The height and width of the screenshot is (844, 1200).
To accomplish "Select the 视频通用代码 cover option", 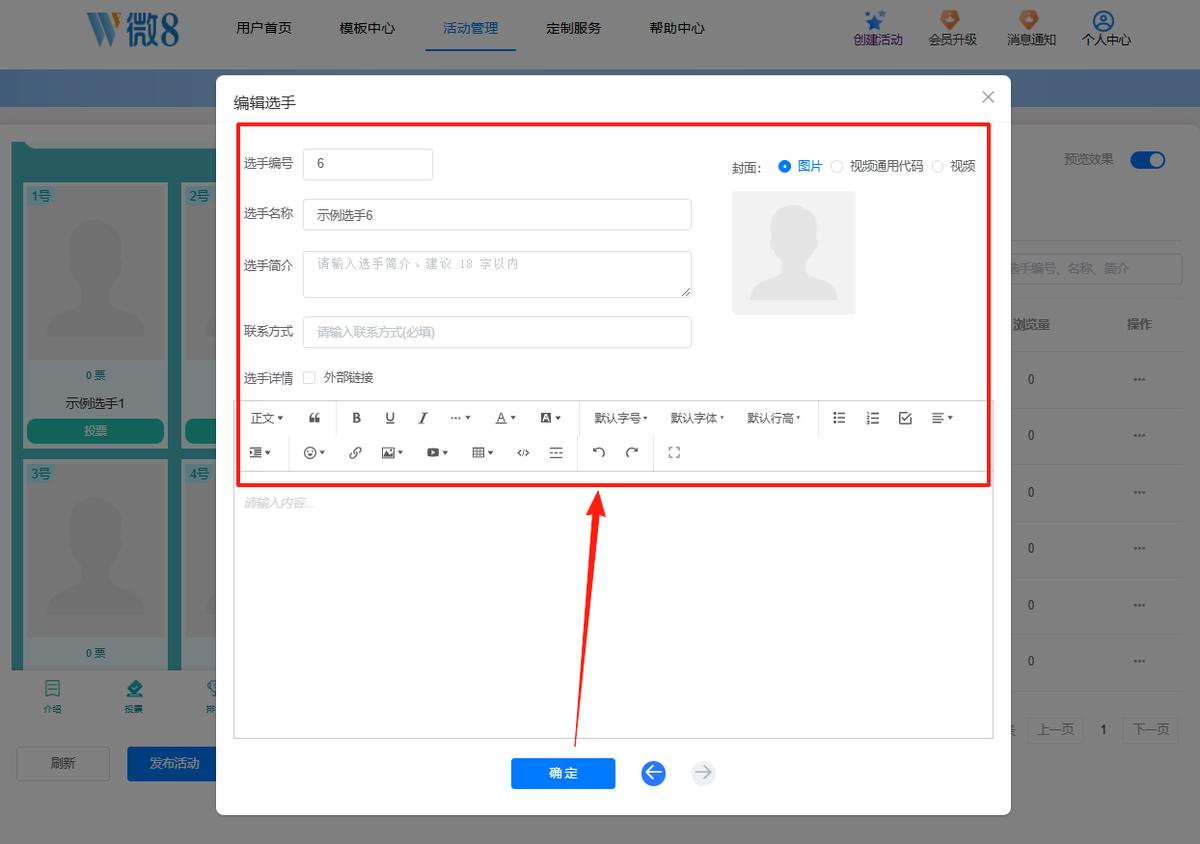I will point(877,166).
